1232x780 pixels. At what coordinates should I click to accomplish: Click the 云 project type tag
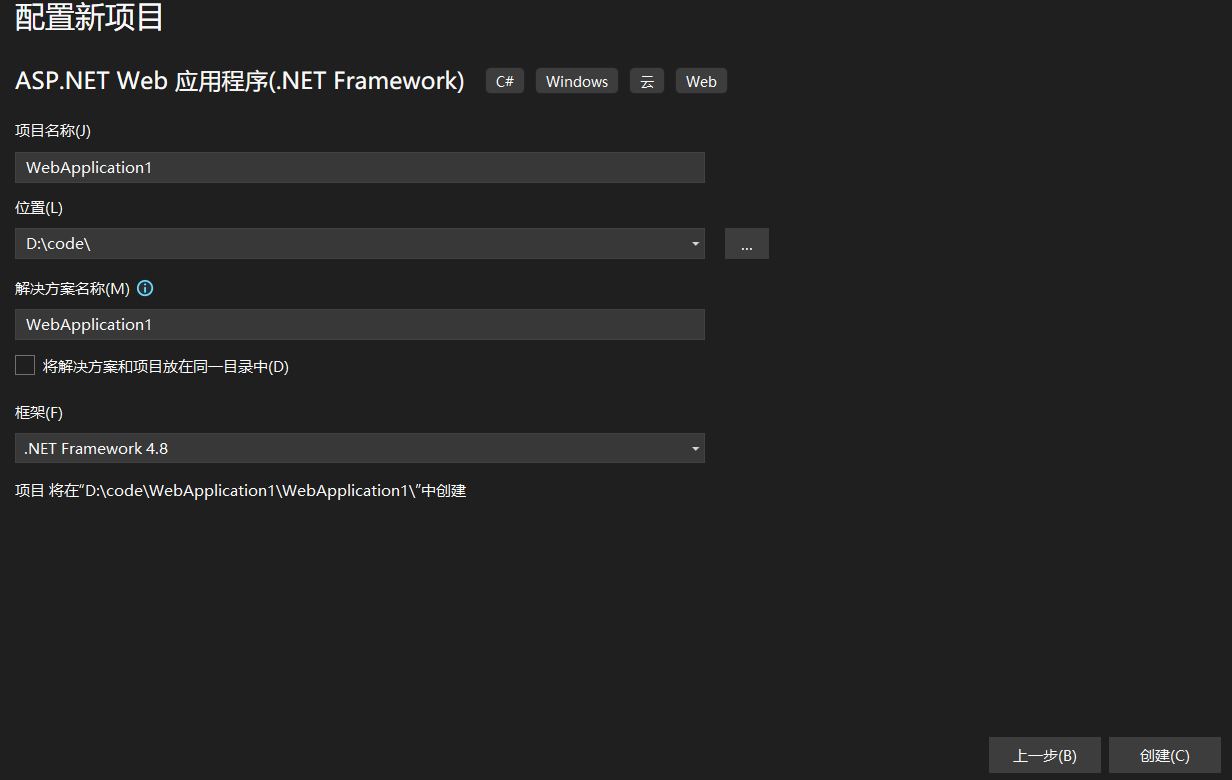click(647, 82)
